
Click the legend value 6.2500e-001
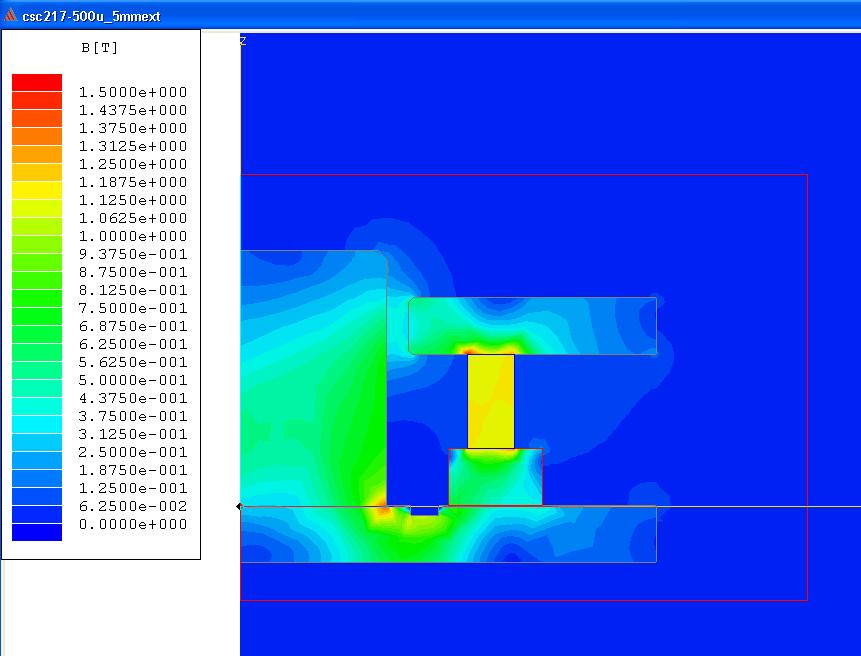point(133,344)
